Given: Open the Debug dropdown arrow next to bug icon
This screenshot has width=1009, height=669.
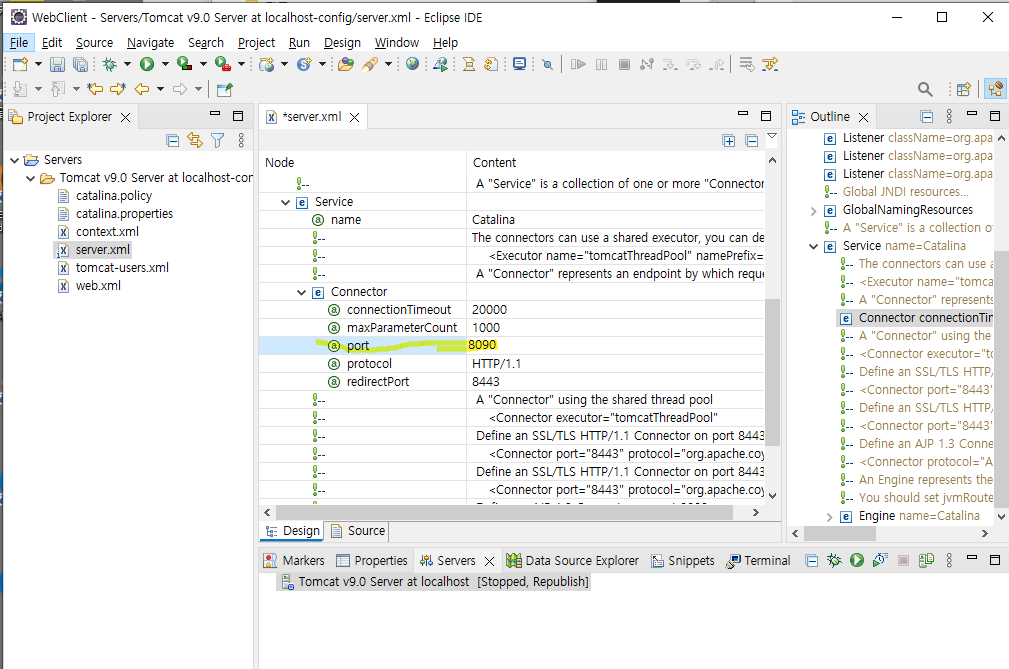Looking at the screenshot, I should coord(127,64).
